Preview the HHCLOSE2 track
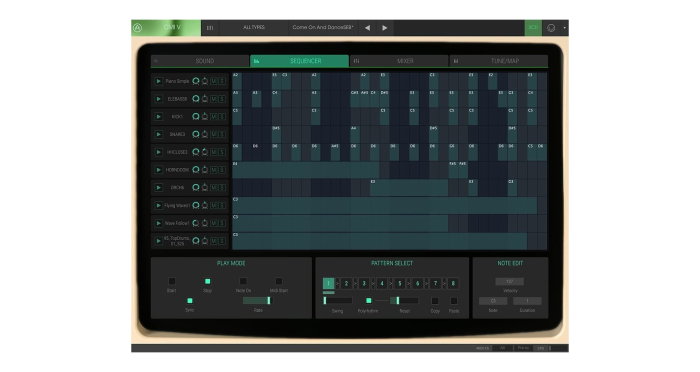 (x=158, y=152)
